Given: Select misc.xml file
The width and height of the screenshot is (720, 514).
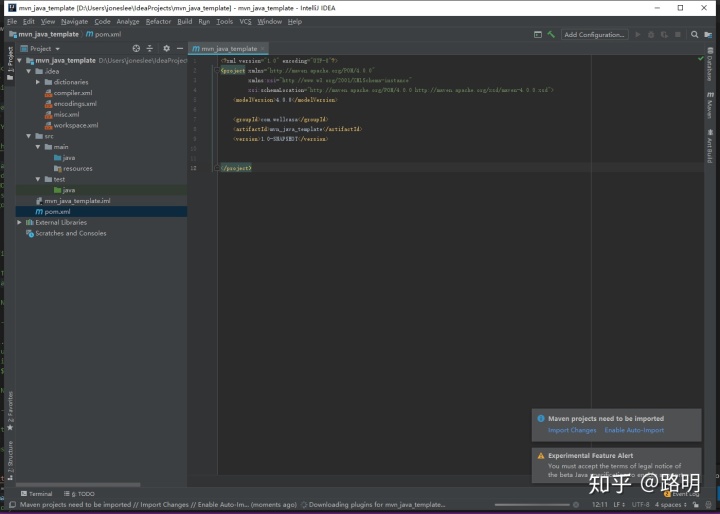Looking at the screenshot, I should (62, 114).
